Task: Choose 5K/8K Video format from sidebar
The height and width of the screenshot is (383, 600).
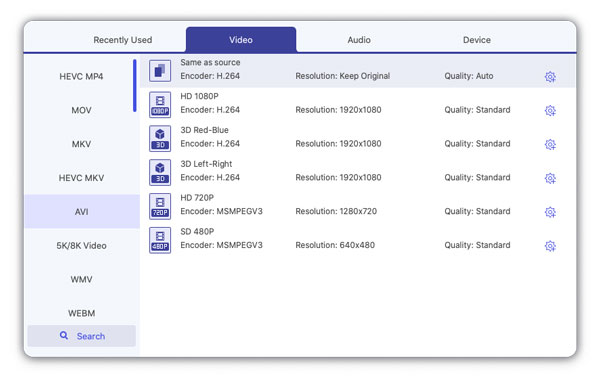Action: (81, 246)
